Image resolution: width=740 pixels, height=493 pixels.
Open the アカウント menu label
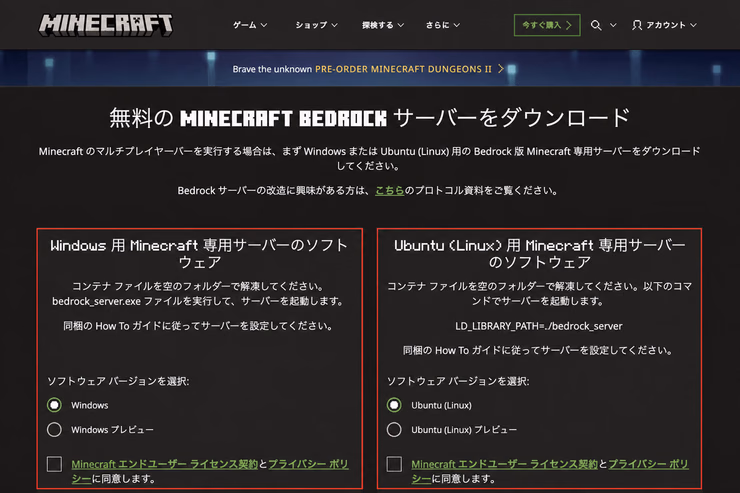(666, 25)
